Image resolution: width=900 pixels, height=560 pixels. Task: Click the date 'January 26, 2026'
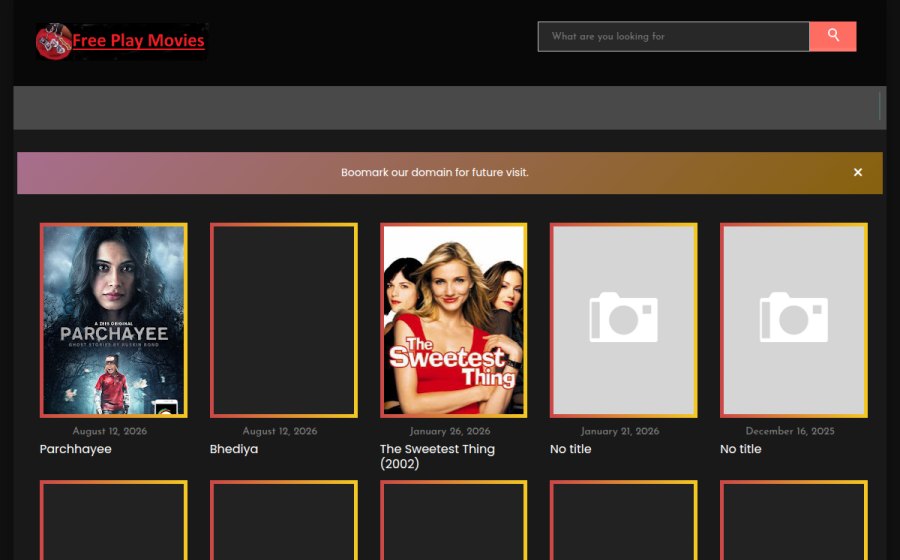[x=450, y=431]
